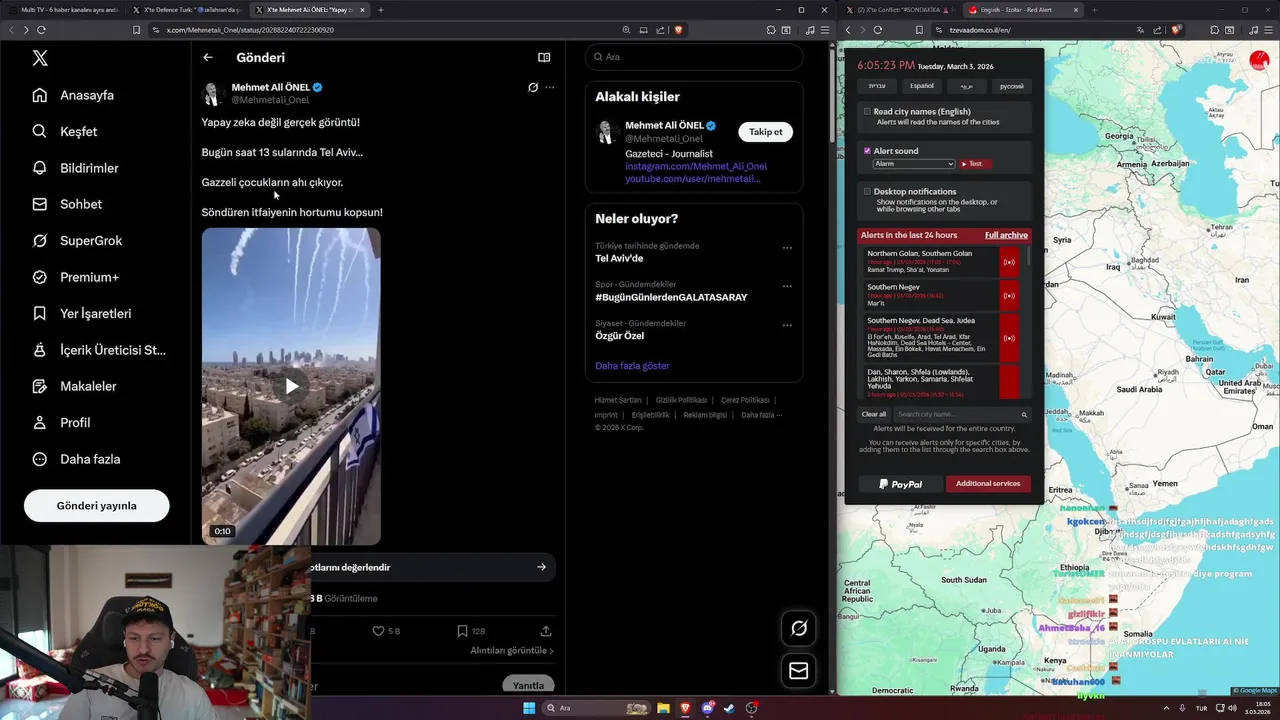Open the instagram.com/Mehmet_Ali_Onel link
Image resolution: width=1280 pixels, height=720 pixels.
[696, 166]
